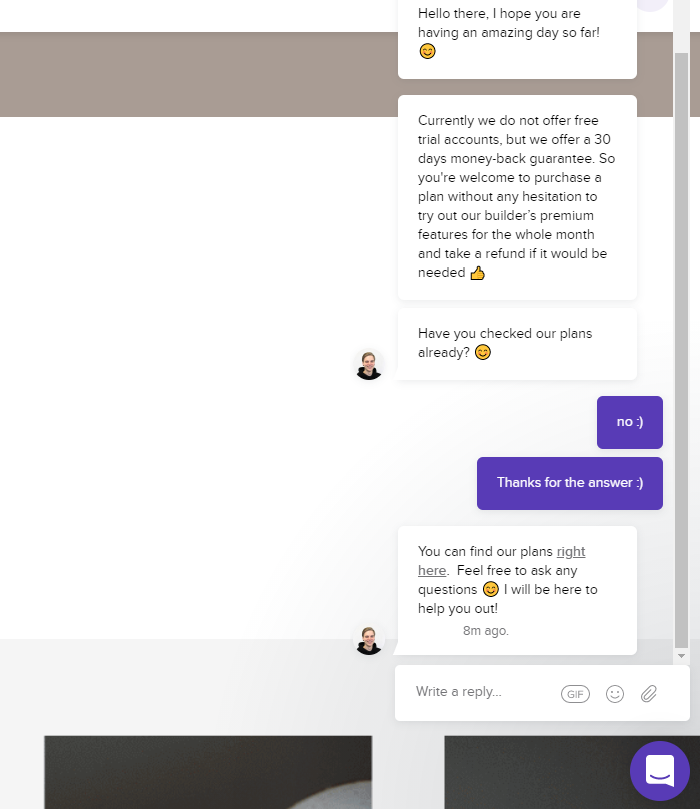Click agent avatar beside 'help you out' message
Screen dimensions: 700x809
tap(369, 640)
